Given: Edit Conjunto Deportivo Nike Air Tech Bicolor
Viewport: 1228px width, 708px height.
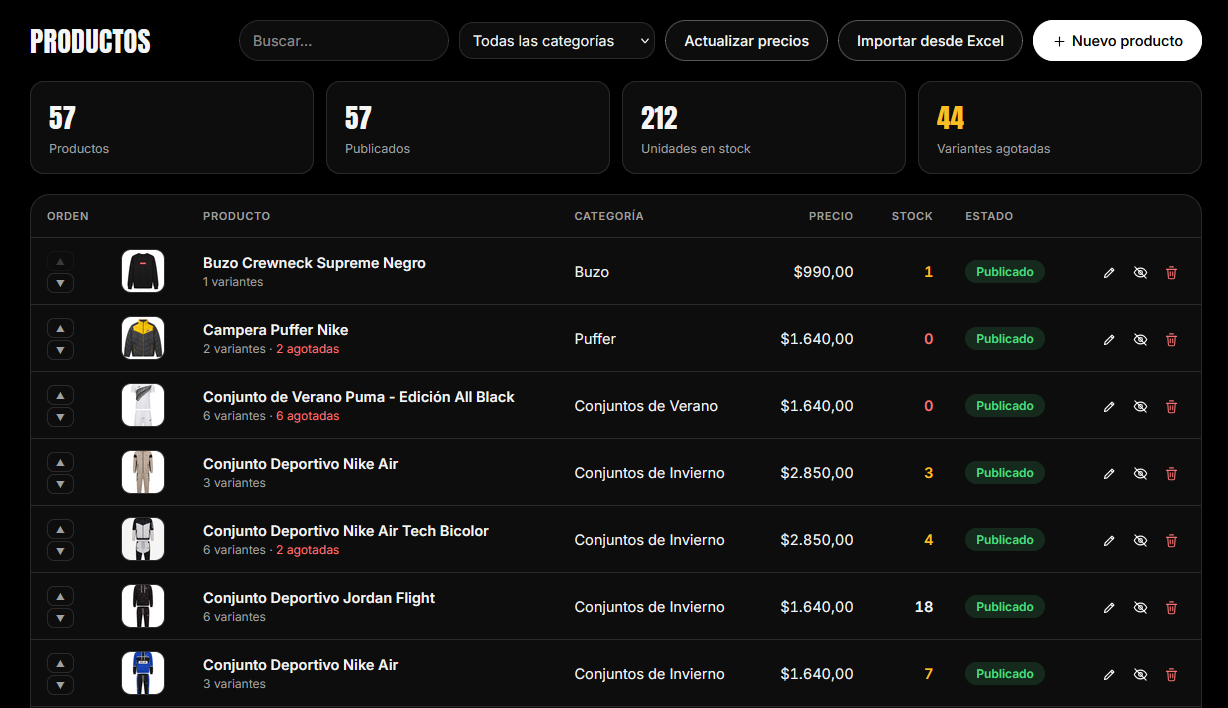Looking at the screenshot, I should (1109, 540).
